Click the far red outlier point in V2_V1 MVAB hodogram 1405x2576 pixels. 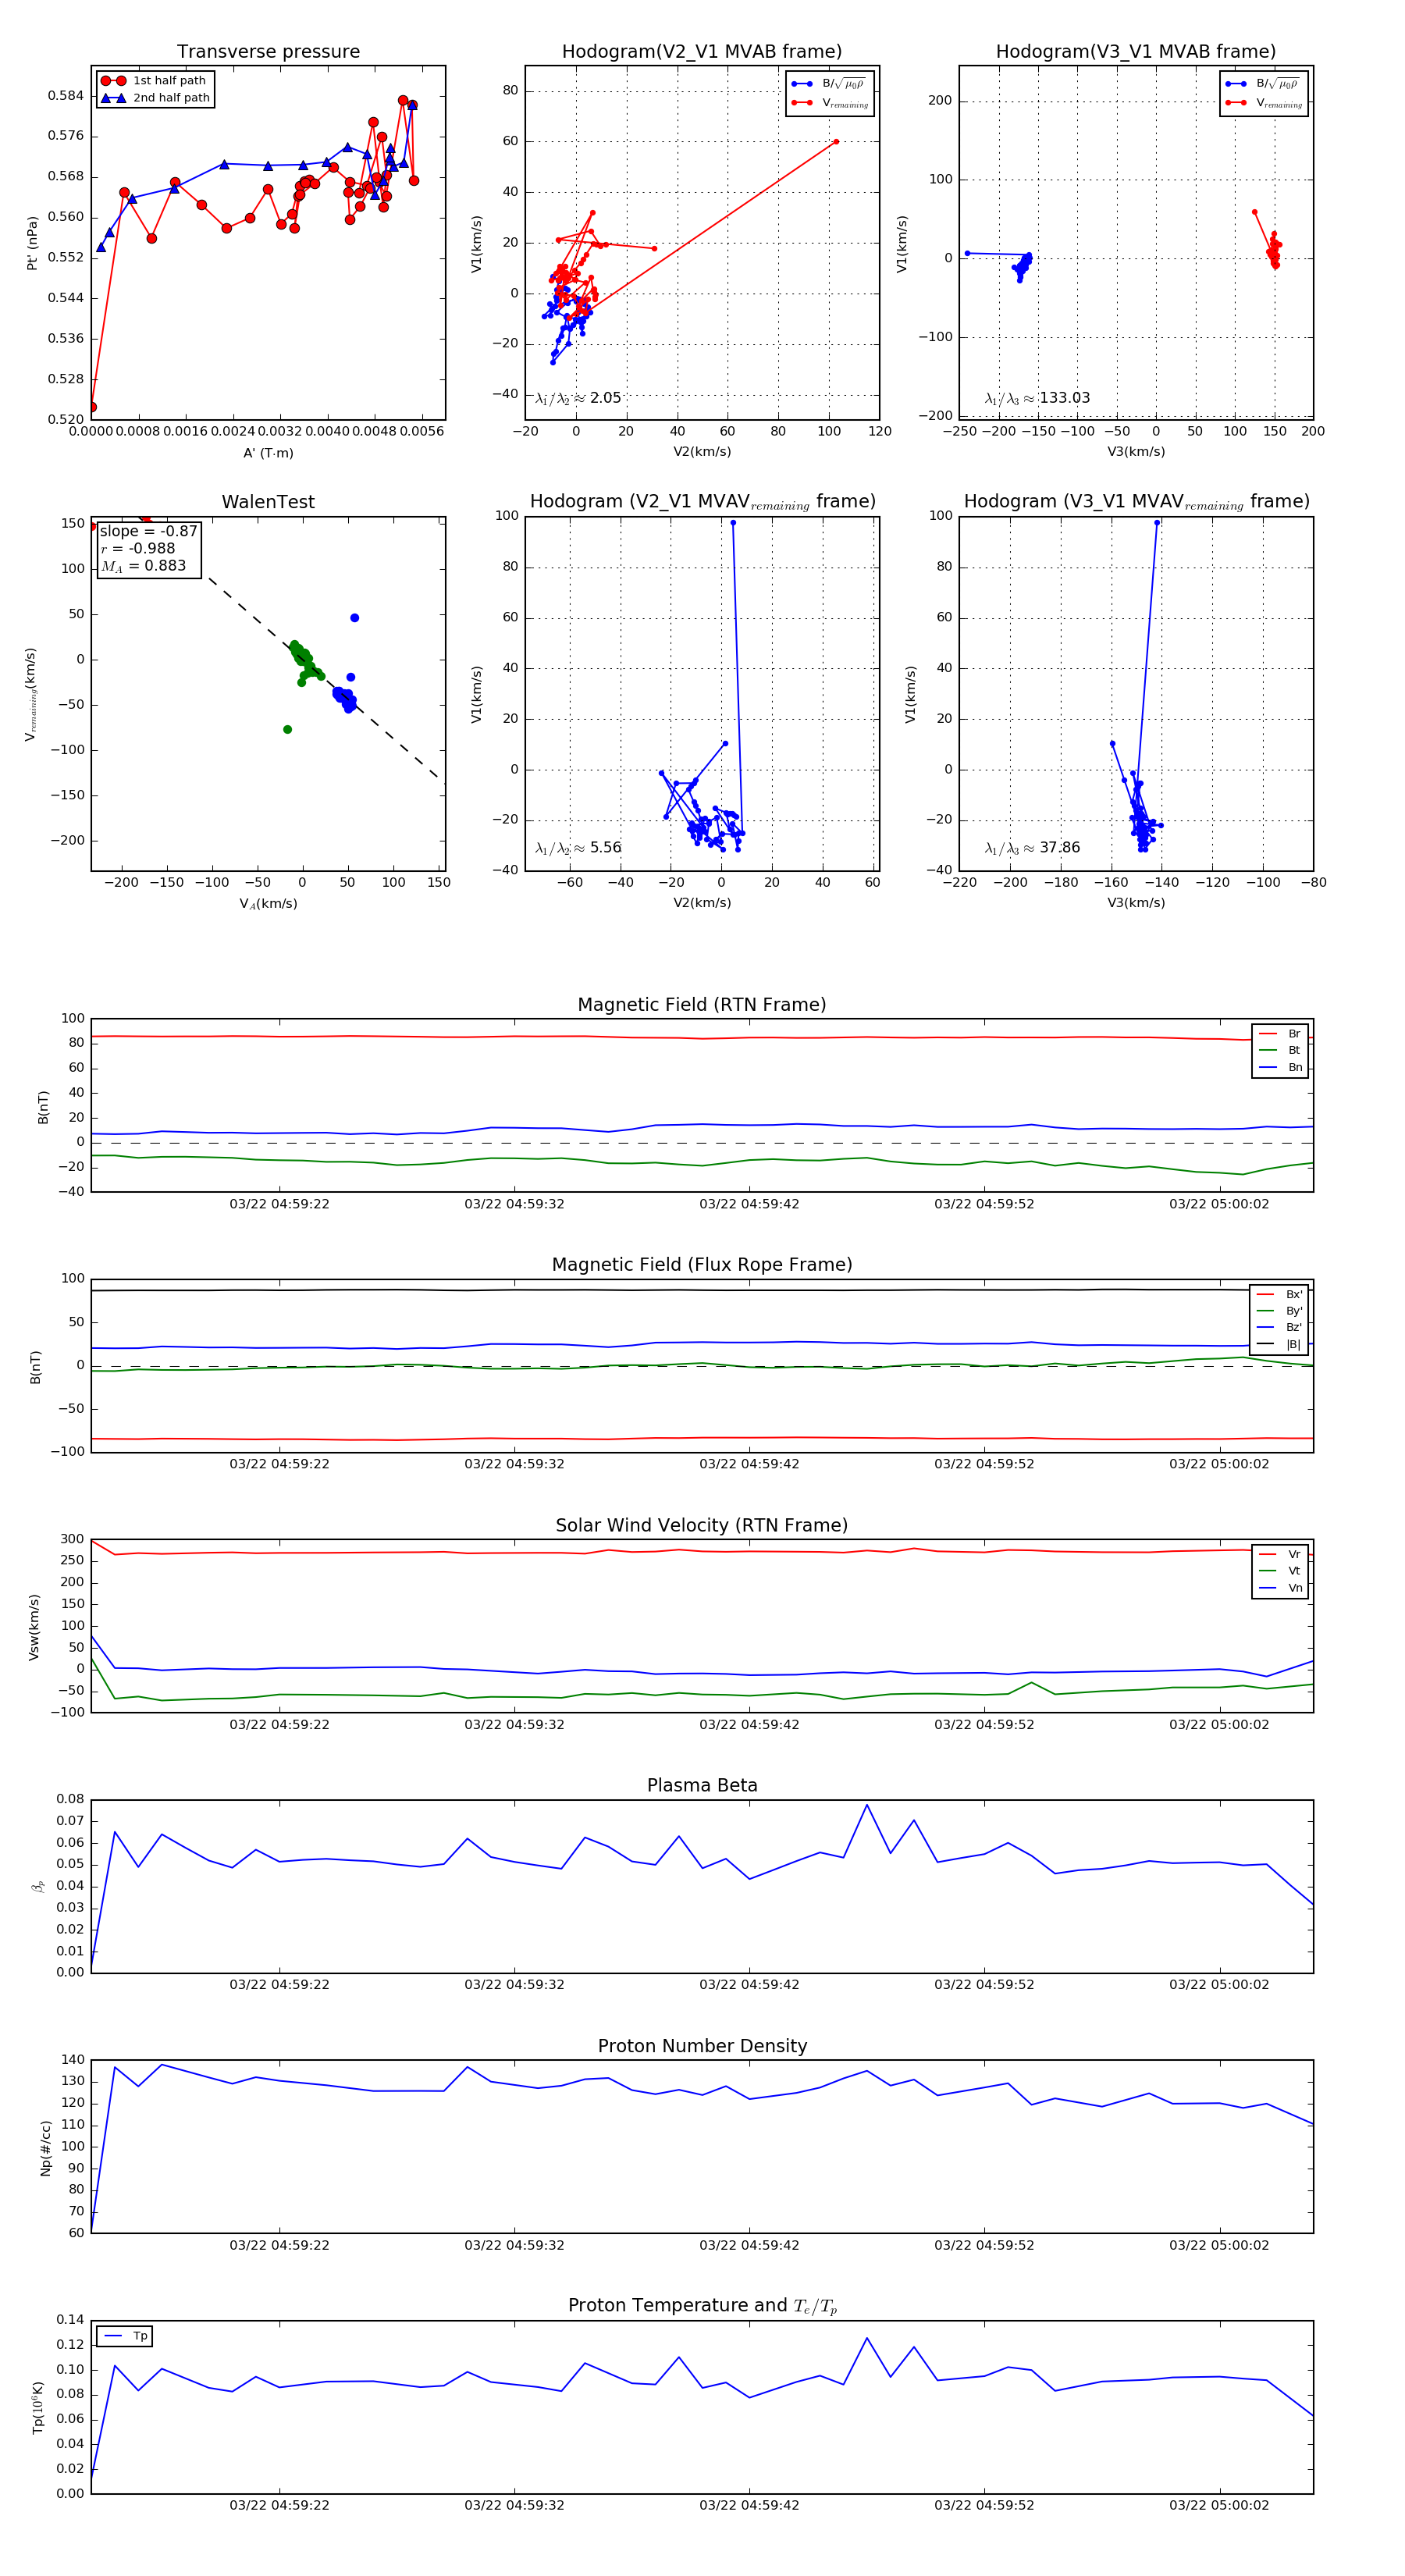[836, 142]
